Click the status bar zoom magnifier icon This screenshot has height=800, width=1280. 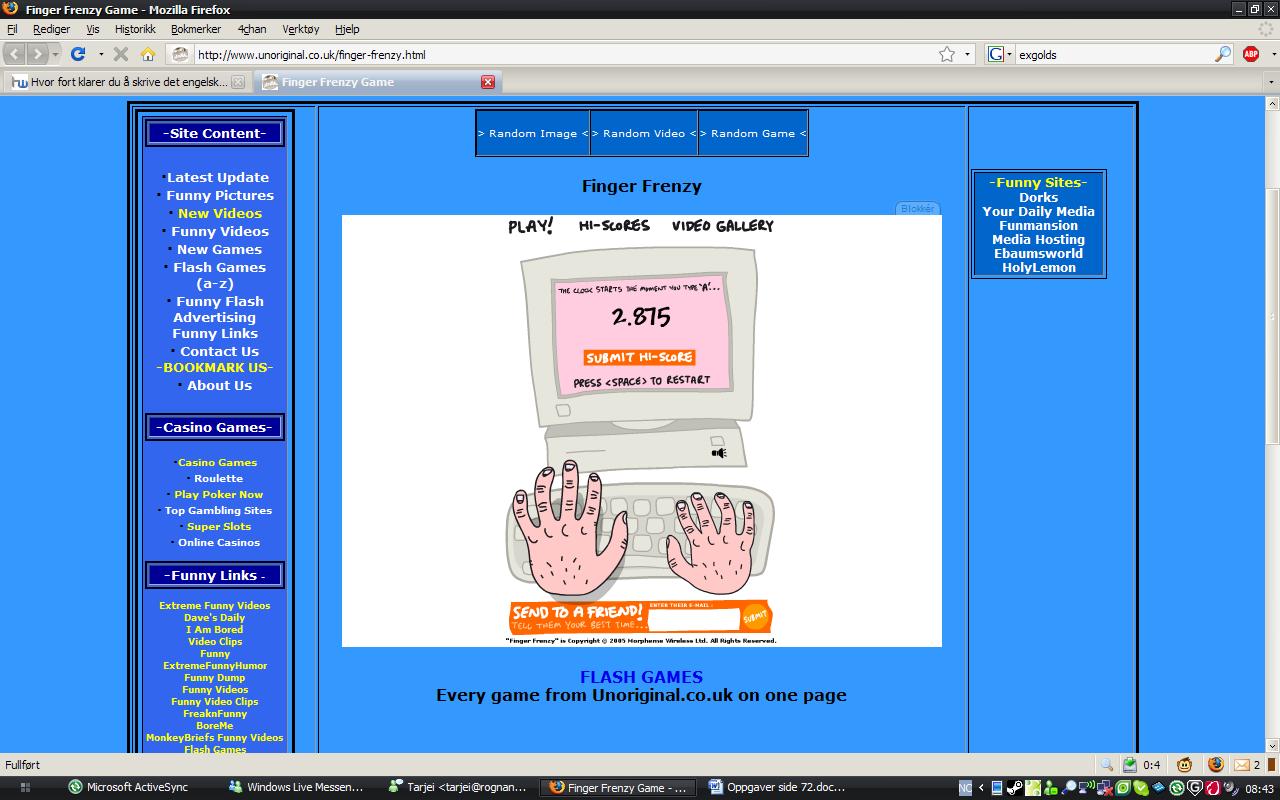(x=1107, y=765)
